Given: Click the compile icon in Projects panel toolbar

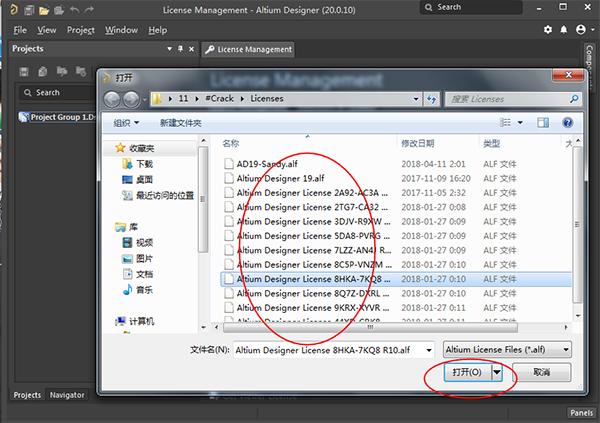Looking at the screenshot, I should pyautogui.click(x=43, y=72).
